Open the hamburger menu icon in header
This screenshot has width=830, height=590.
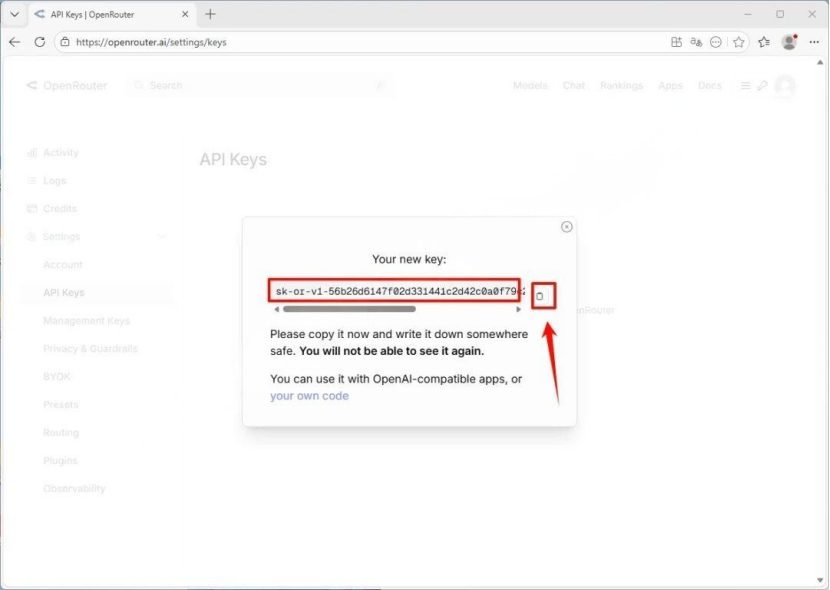745,86
